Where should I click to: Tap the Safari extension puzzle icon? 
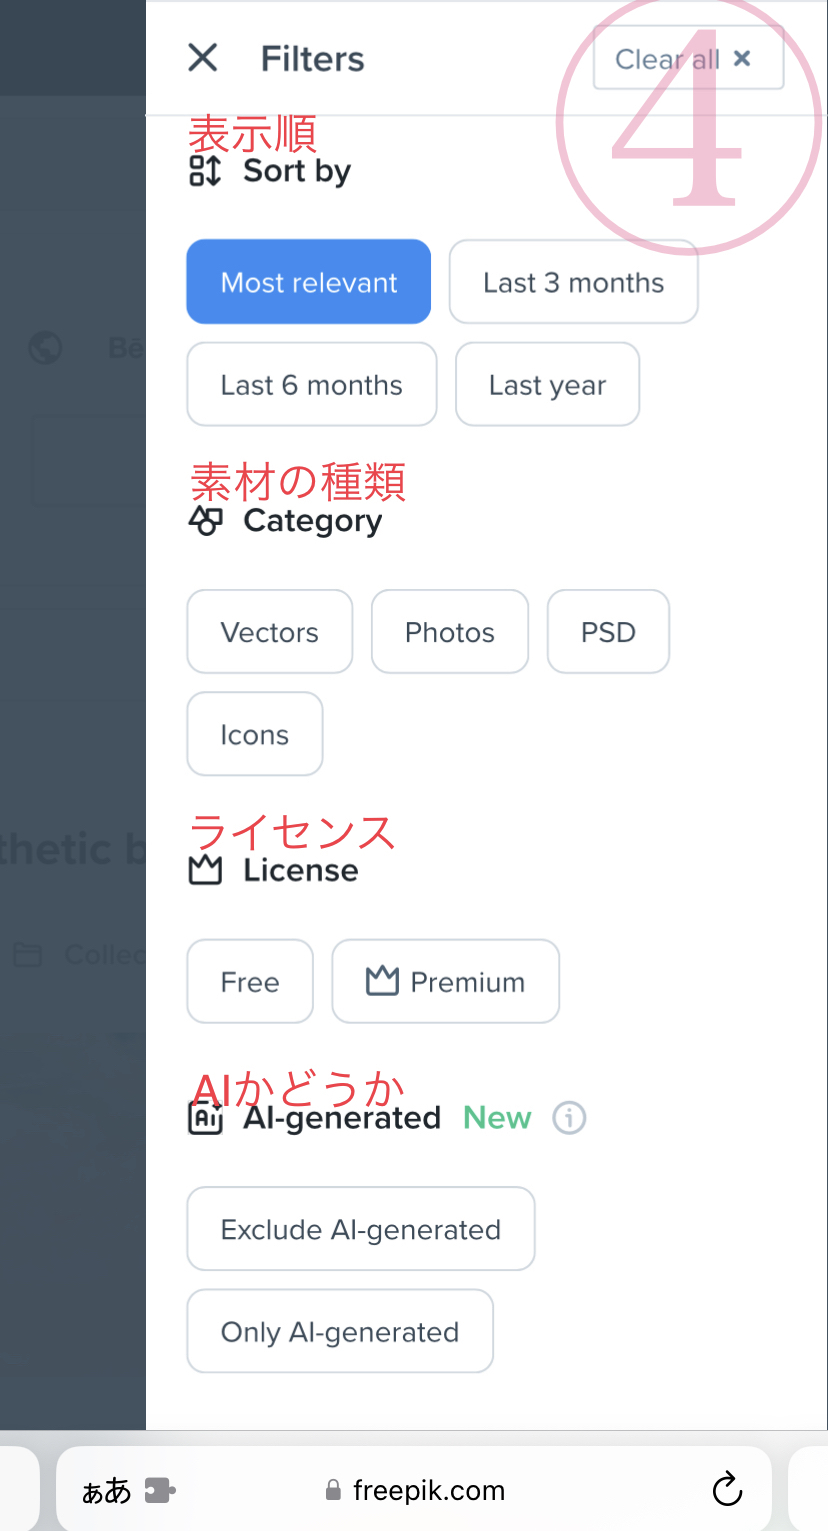coord(160,1491)
